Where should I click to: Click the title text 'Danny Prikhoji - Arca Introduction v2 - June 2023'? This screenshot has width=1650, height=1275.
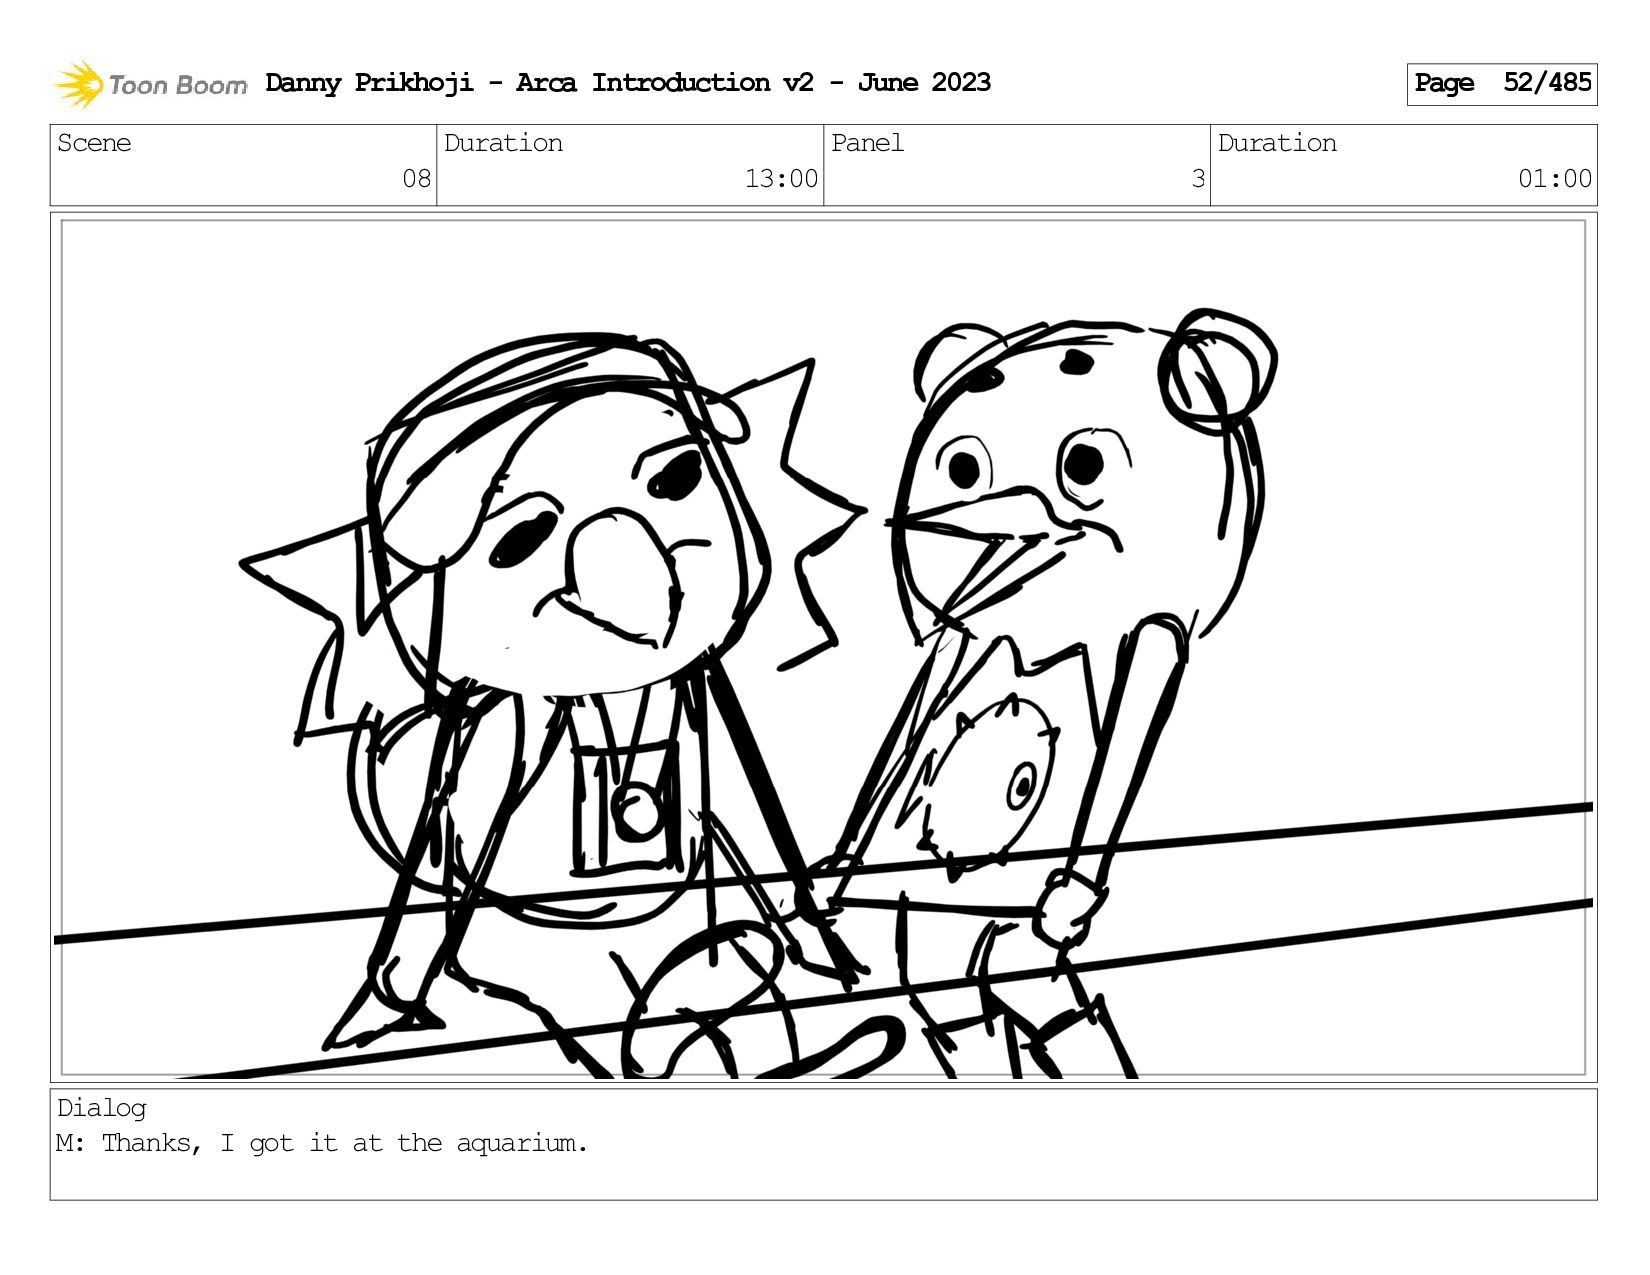coord(628,83)
